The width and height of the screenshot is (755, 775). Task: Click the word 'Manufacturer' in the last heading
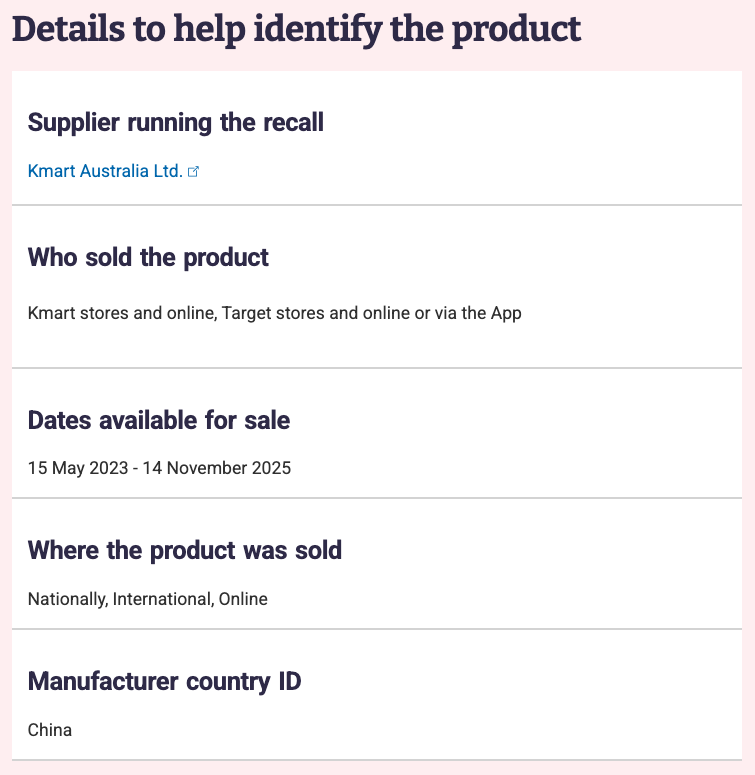[104, 682]
